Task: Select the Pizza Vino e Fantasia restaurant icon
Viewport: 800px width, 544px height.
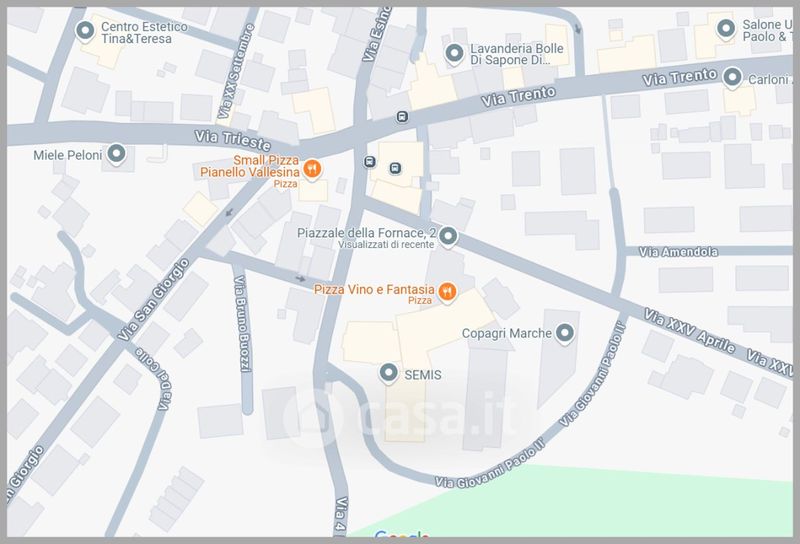Action: point(447,291)
